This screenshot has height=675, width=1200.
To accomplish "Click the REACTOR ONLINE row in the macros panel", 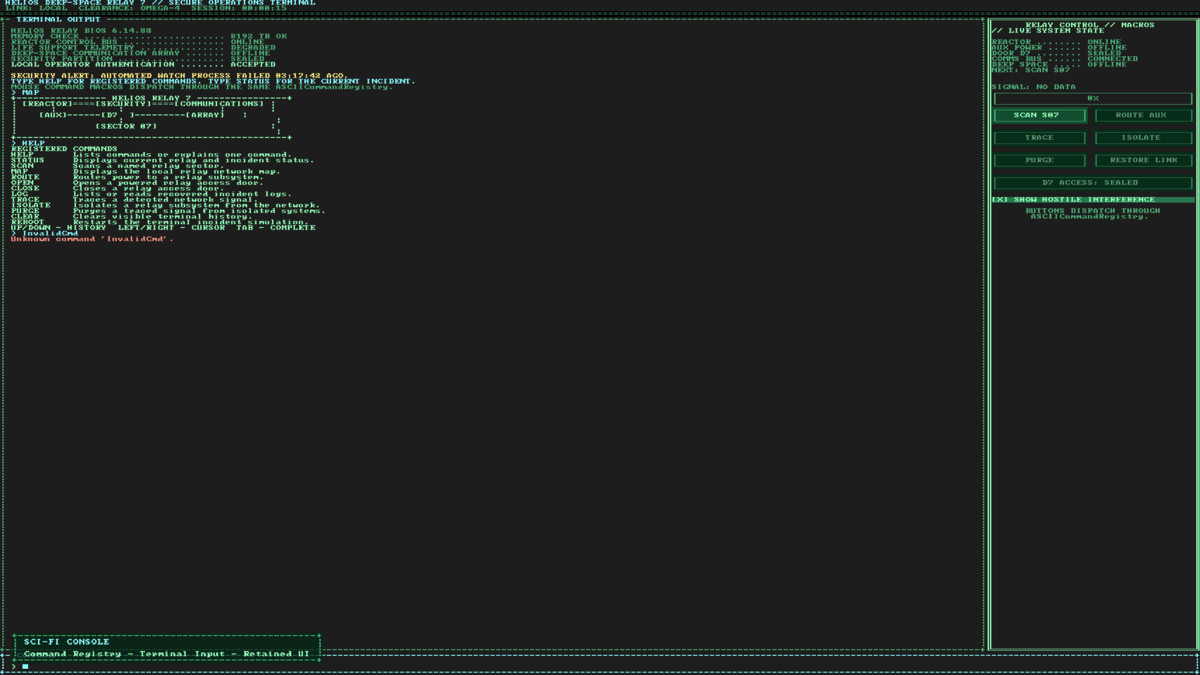I will click(1056, 42).
